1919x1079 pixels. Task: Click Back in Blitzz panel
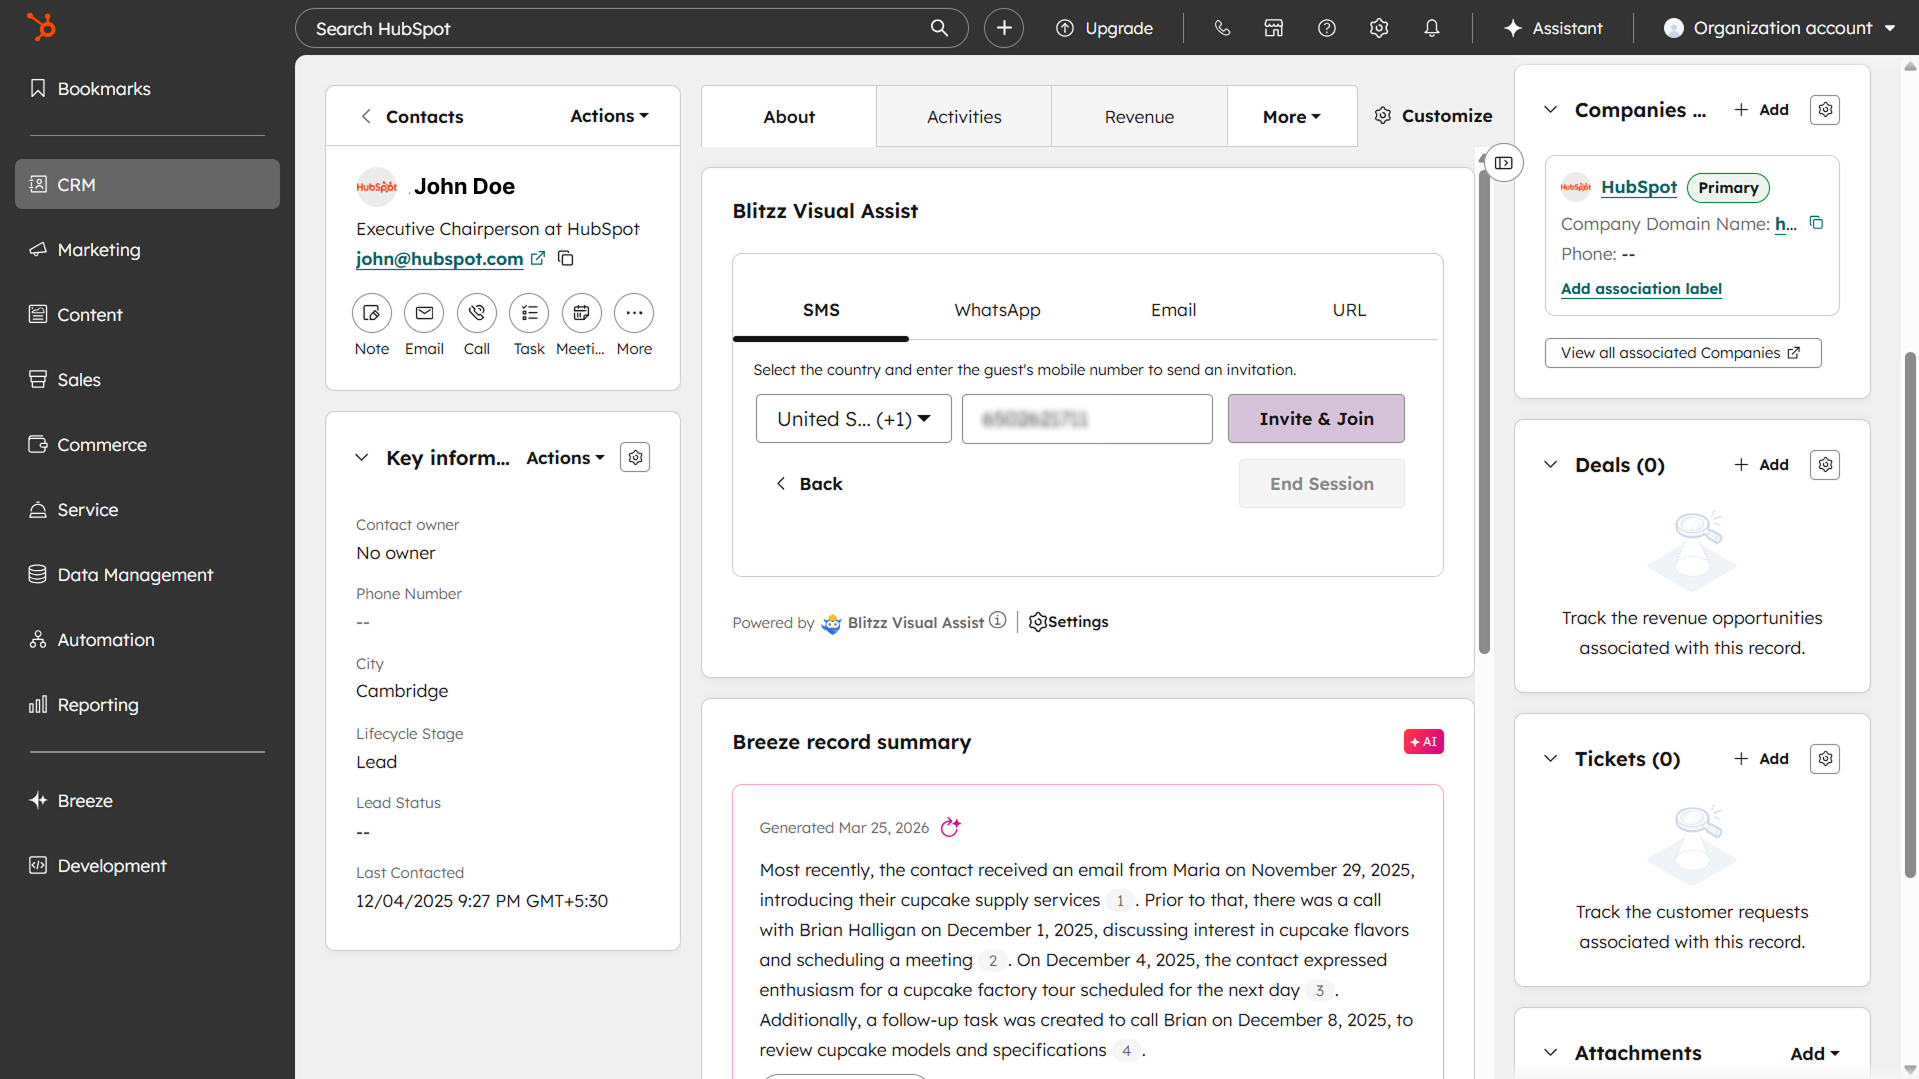(809, 484)
